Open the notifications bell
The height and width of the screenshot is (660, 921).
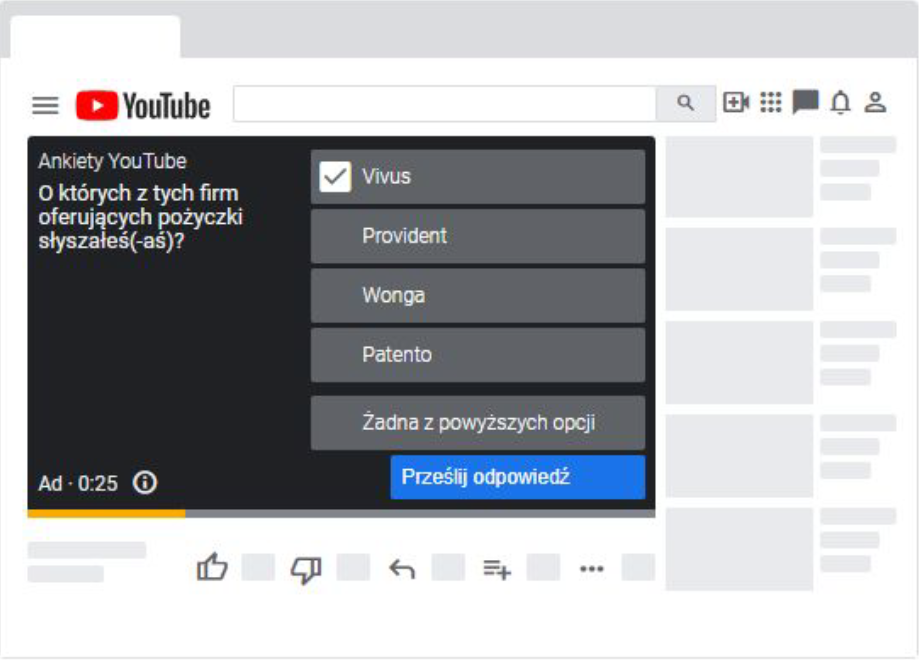click(841, 102)
